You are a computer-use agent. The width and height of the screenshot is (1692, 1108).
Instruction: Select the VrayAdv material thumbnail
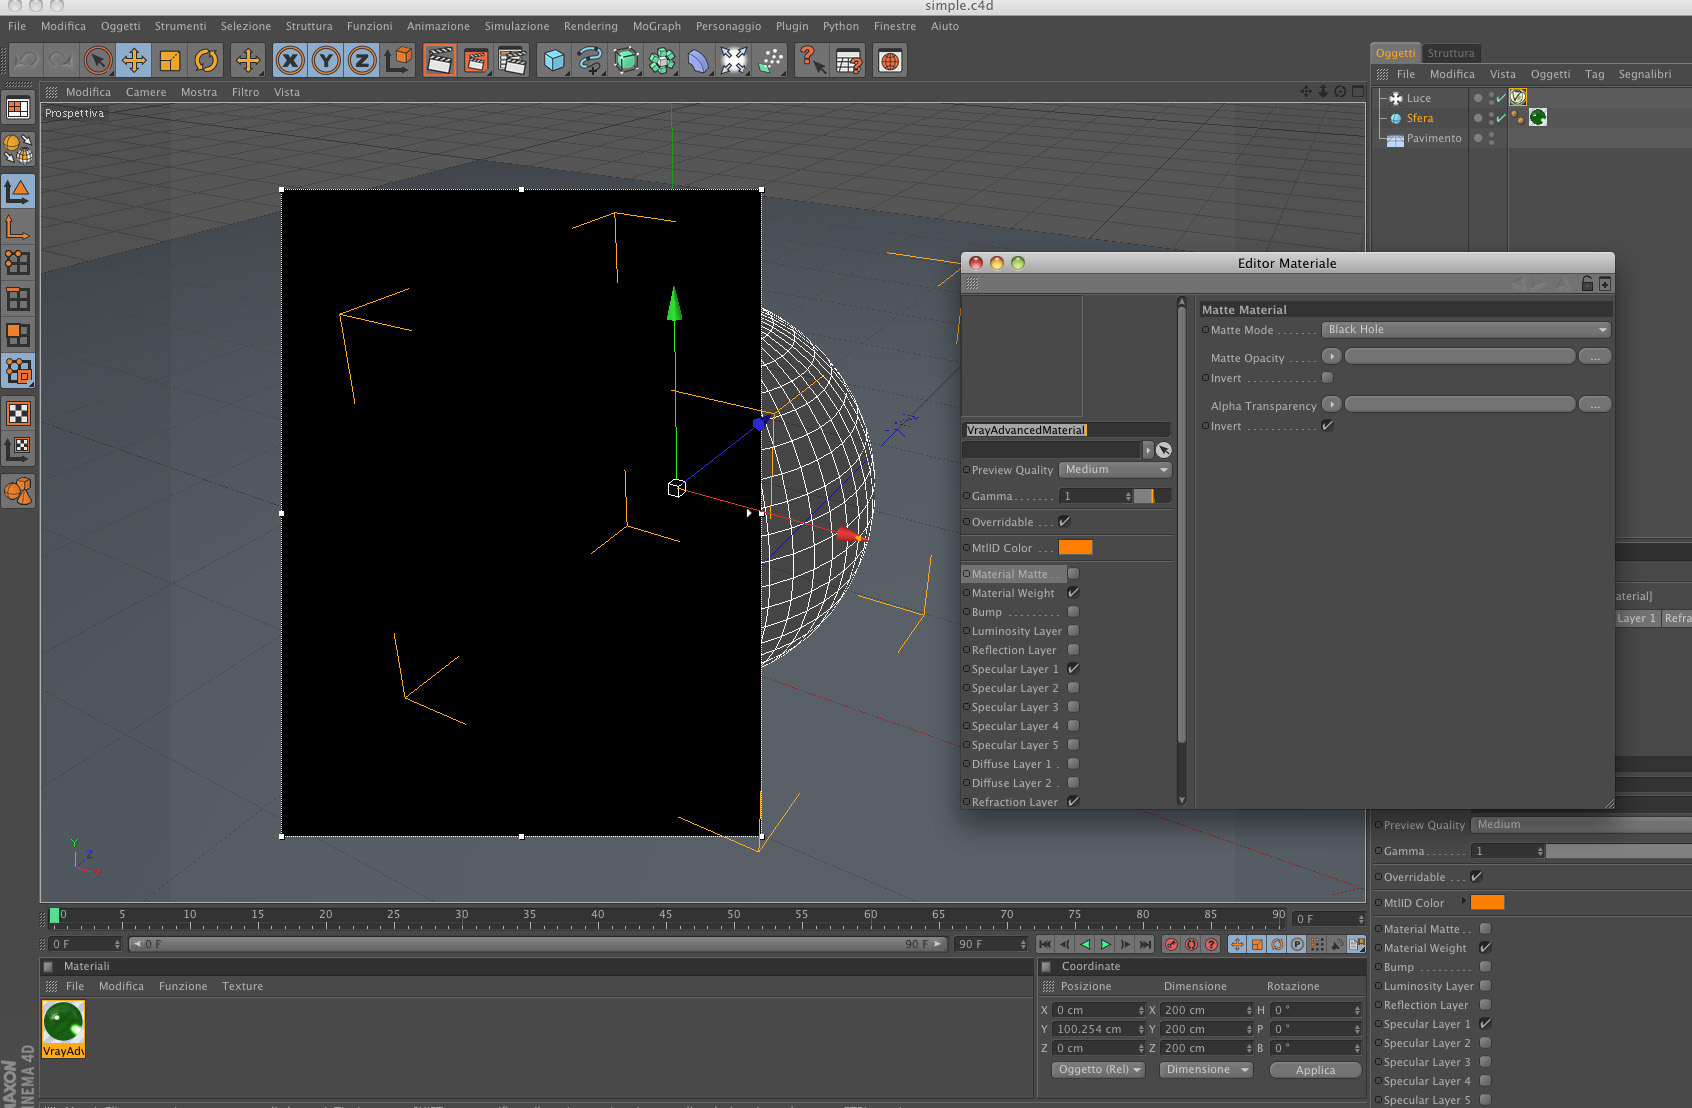click(x=63, y=1024)
